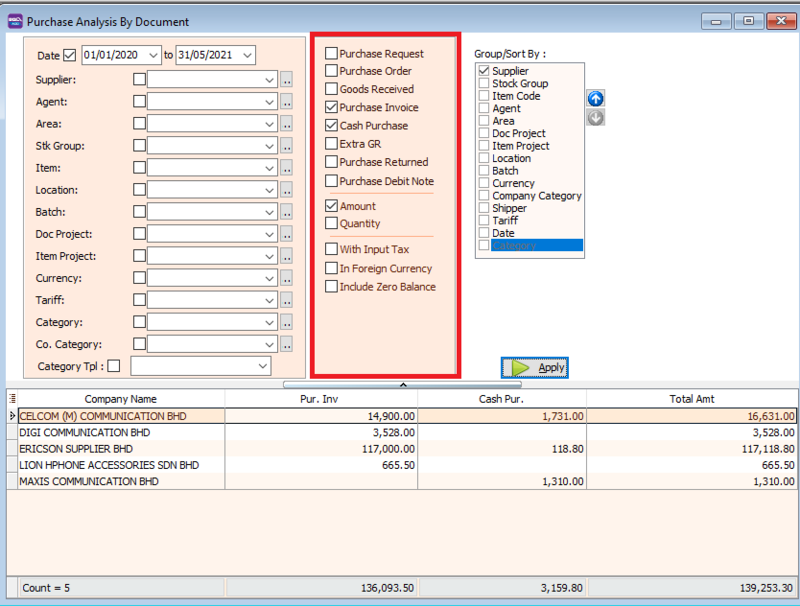
Task: Enable the Purchase Request checkbox
Action: [331, 53]
